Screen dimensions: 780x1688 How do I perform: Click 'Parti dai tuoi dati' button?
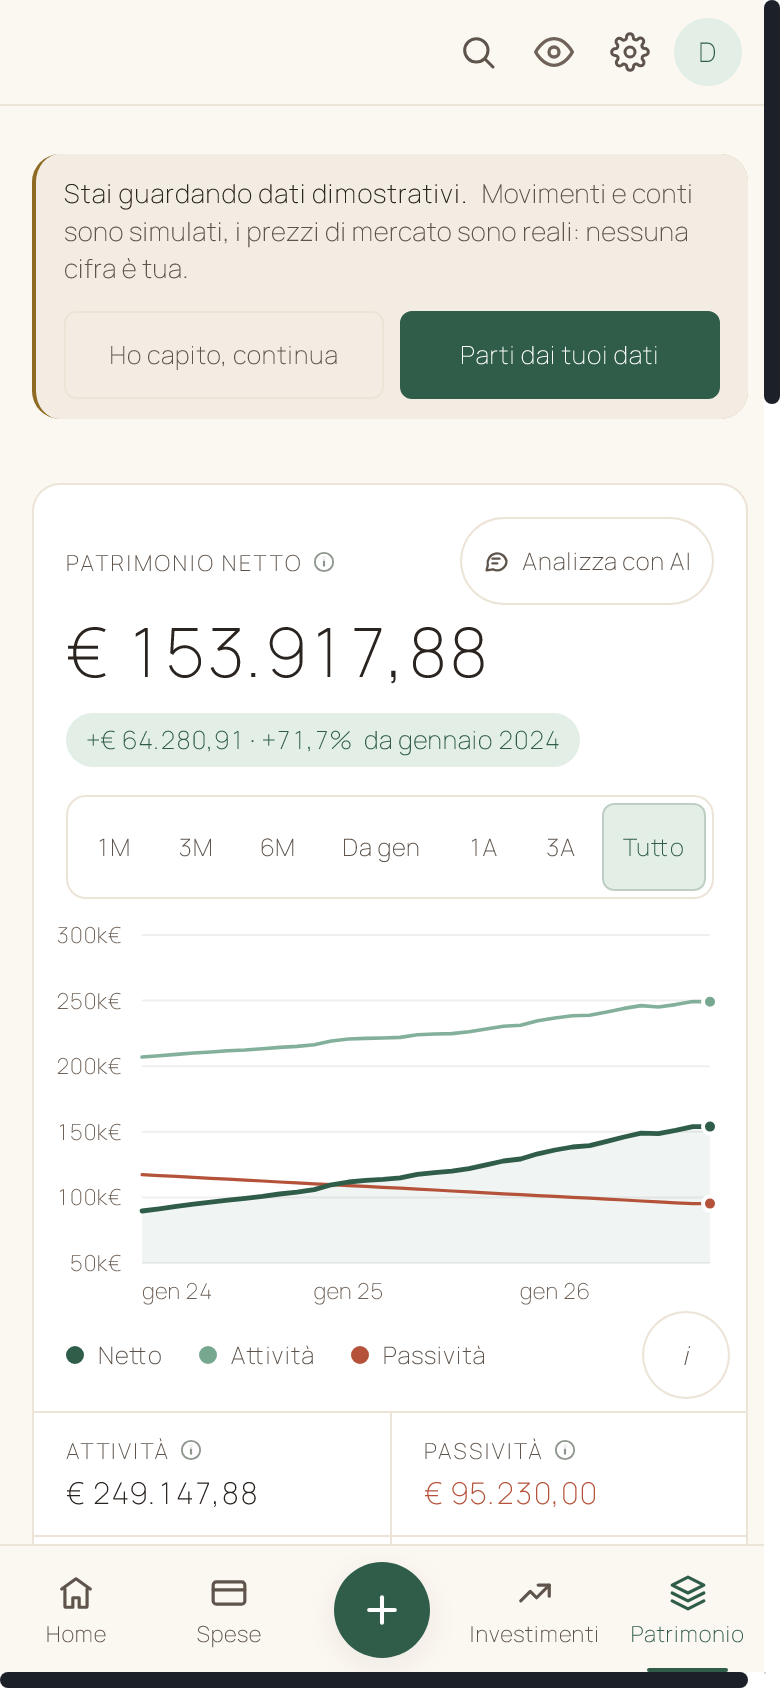[x=560, y=355]
